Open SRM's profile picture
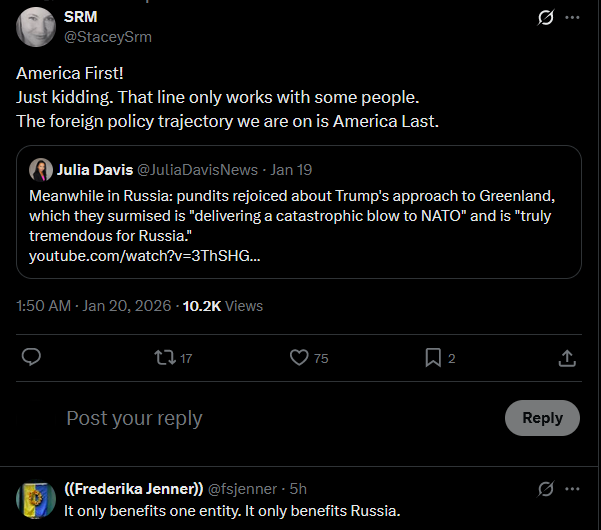The width and height of the screenshot is (601, 530). click(x=38, y=27)
